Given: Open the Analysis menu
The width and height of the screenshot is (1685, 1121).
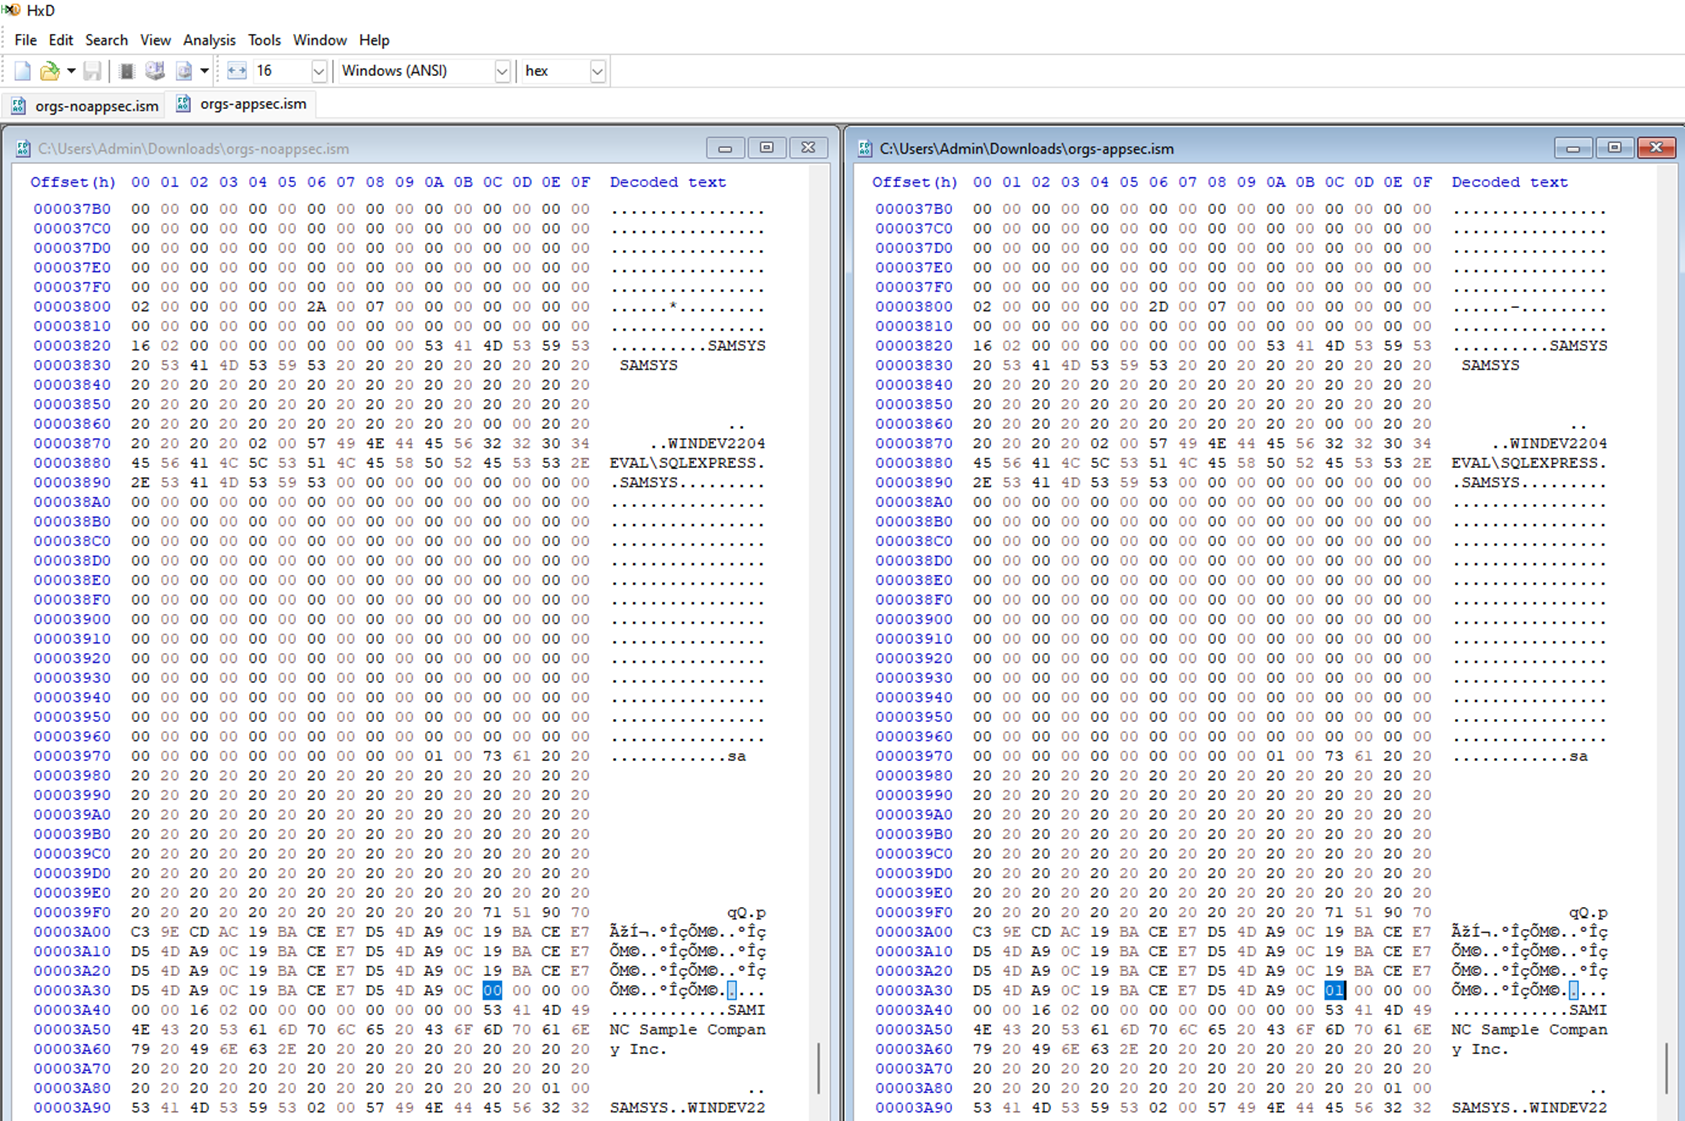Looking at the screenshot, I should point(209,40).
